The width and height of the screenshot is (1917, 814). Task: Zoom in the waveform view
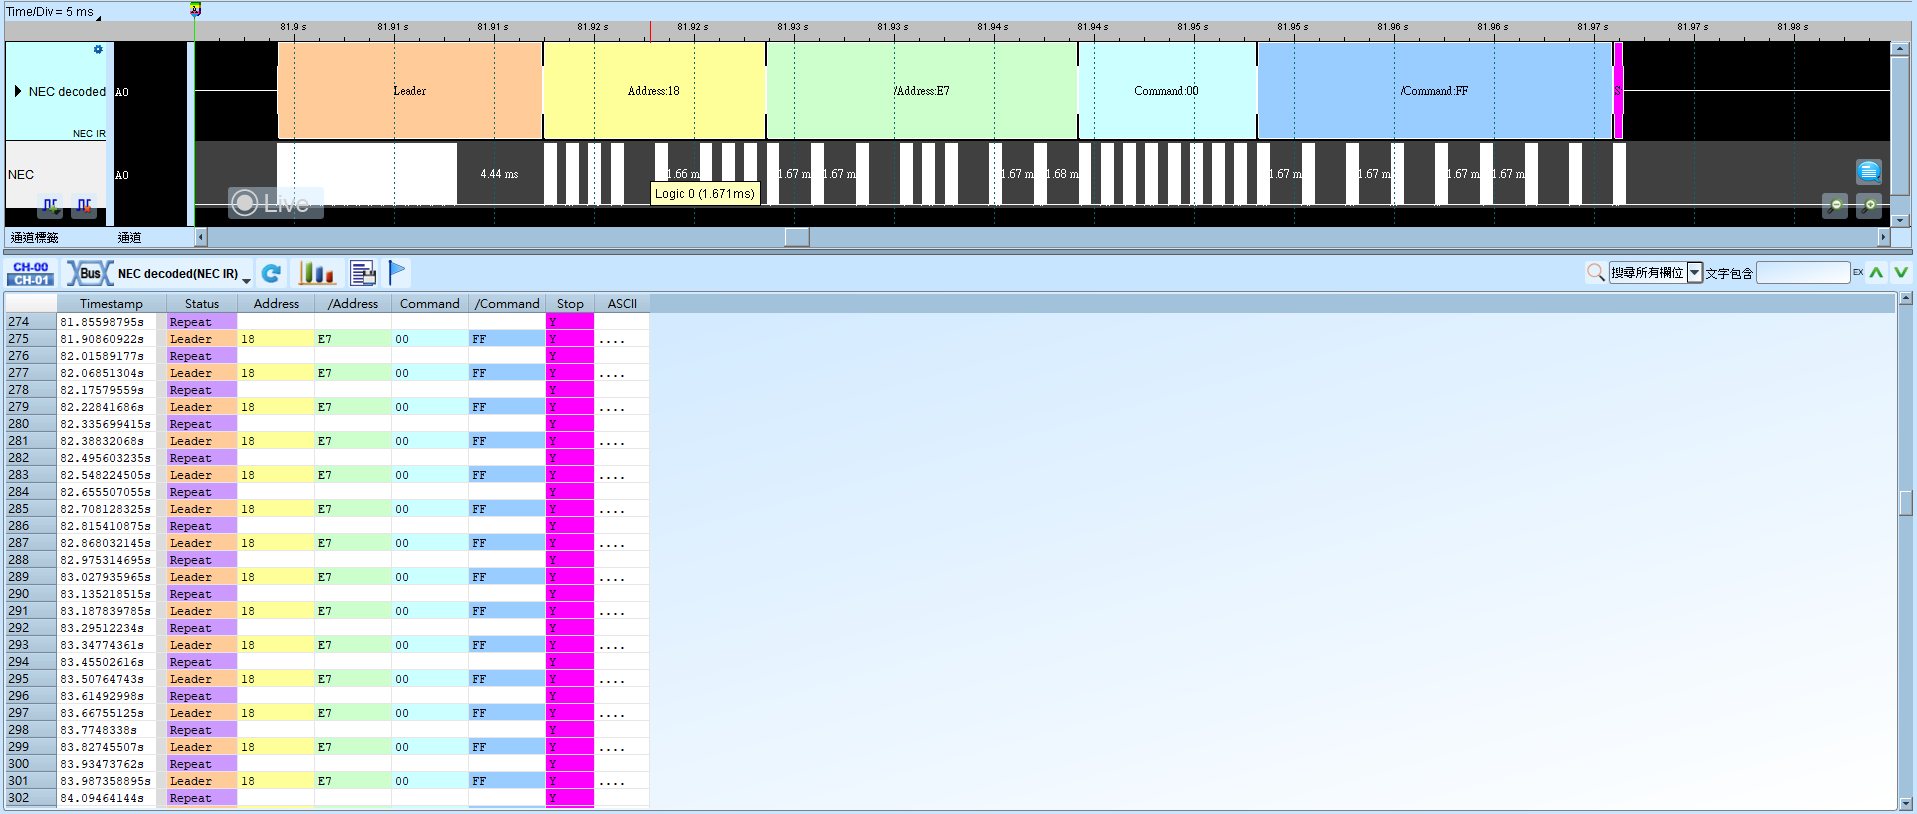coord(1869,205)
